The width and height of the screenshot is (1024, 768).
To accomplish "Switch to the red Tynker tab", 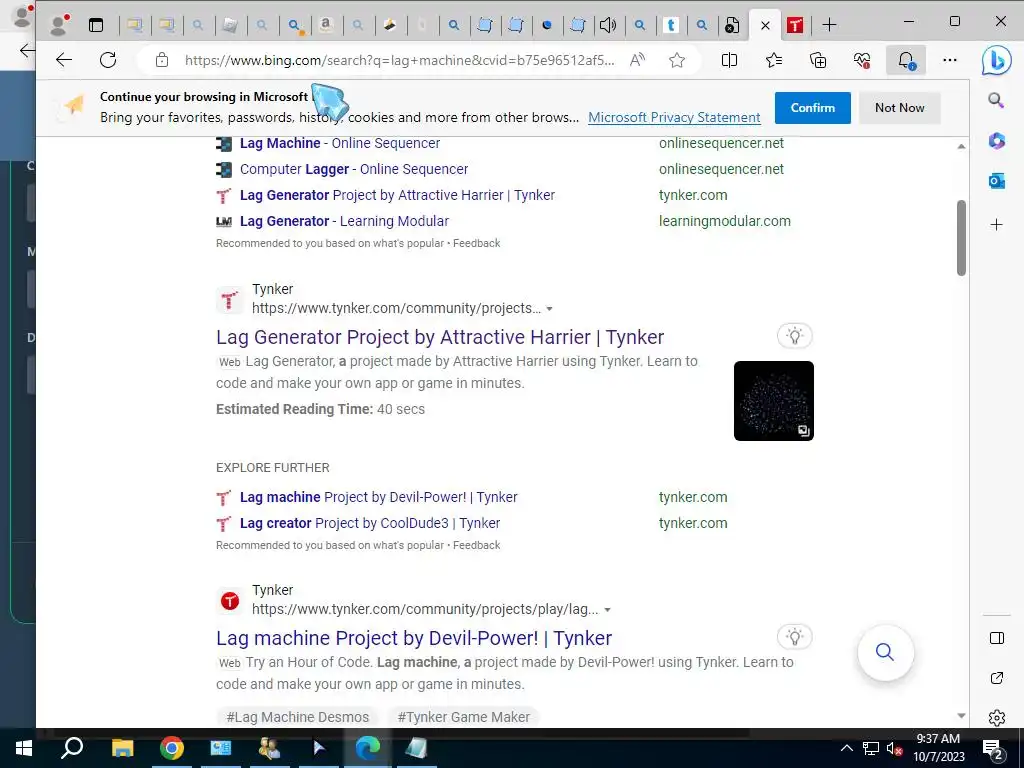I will coord(795,25).
